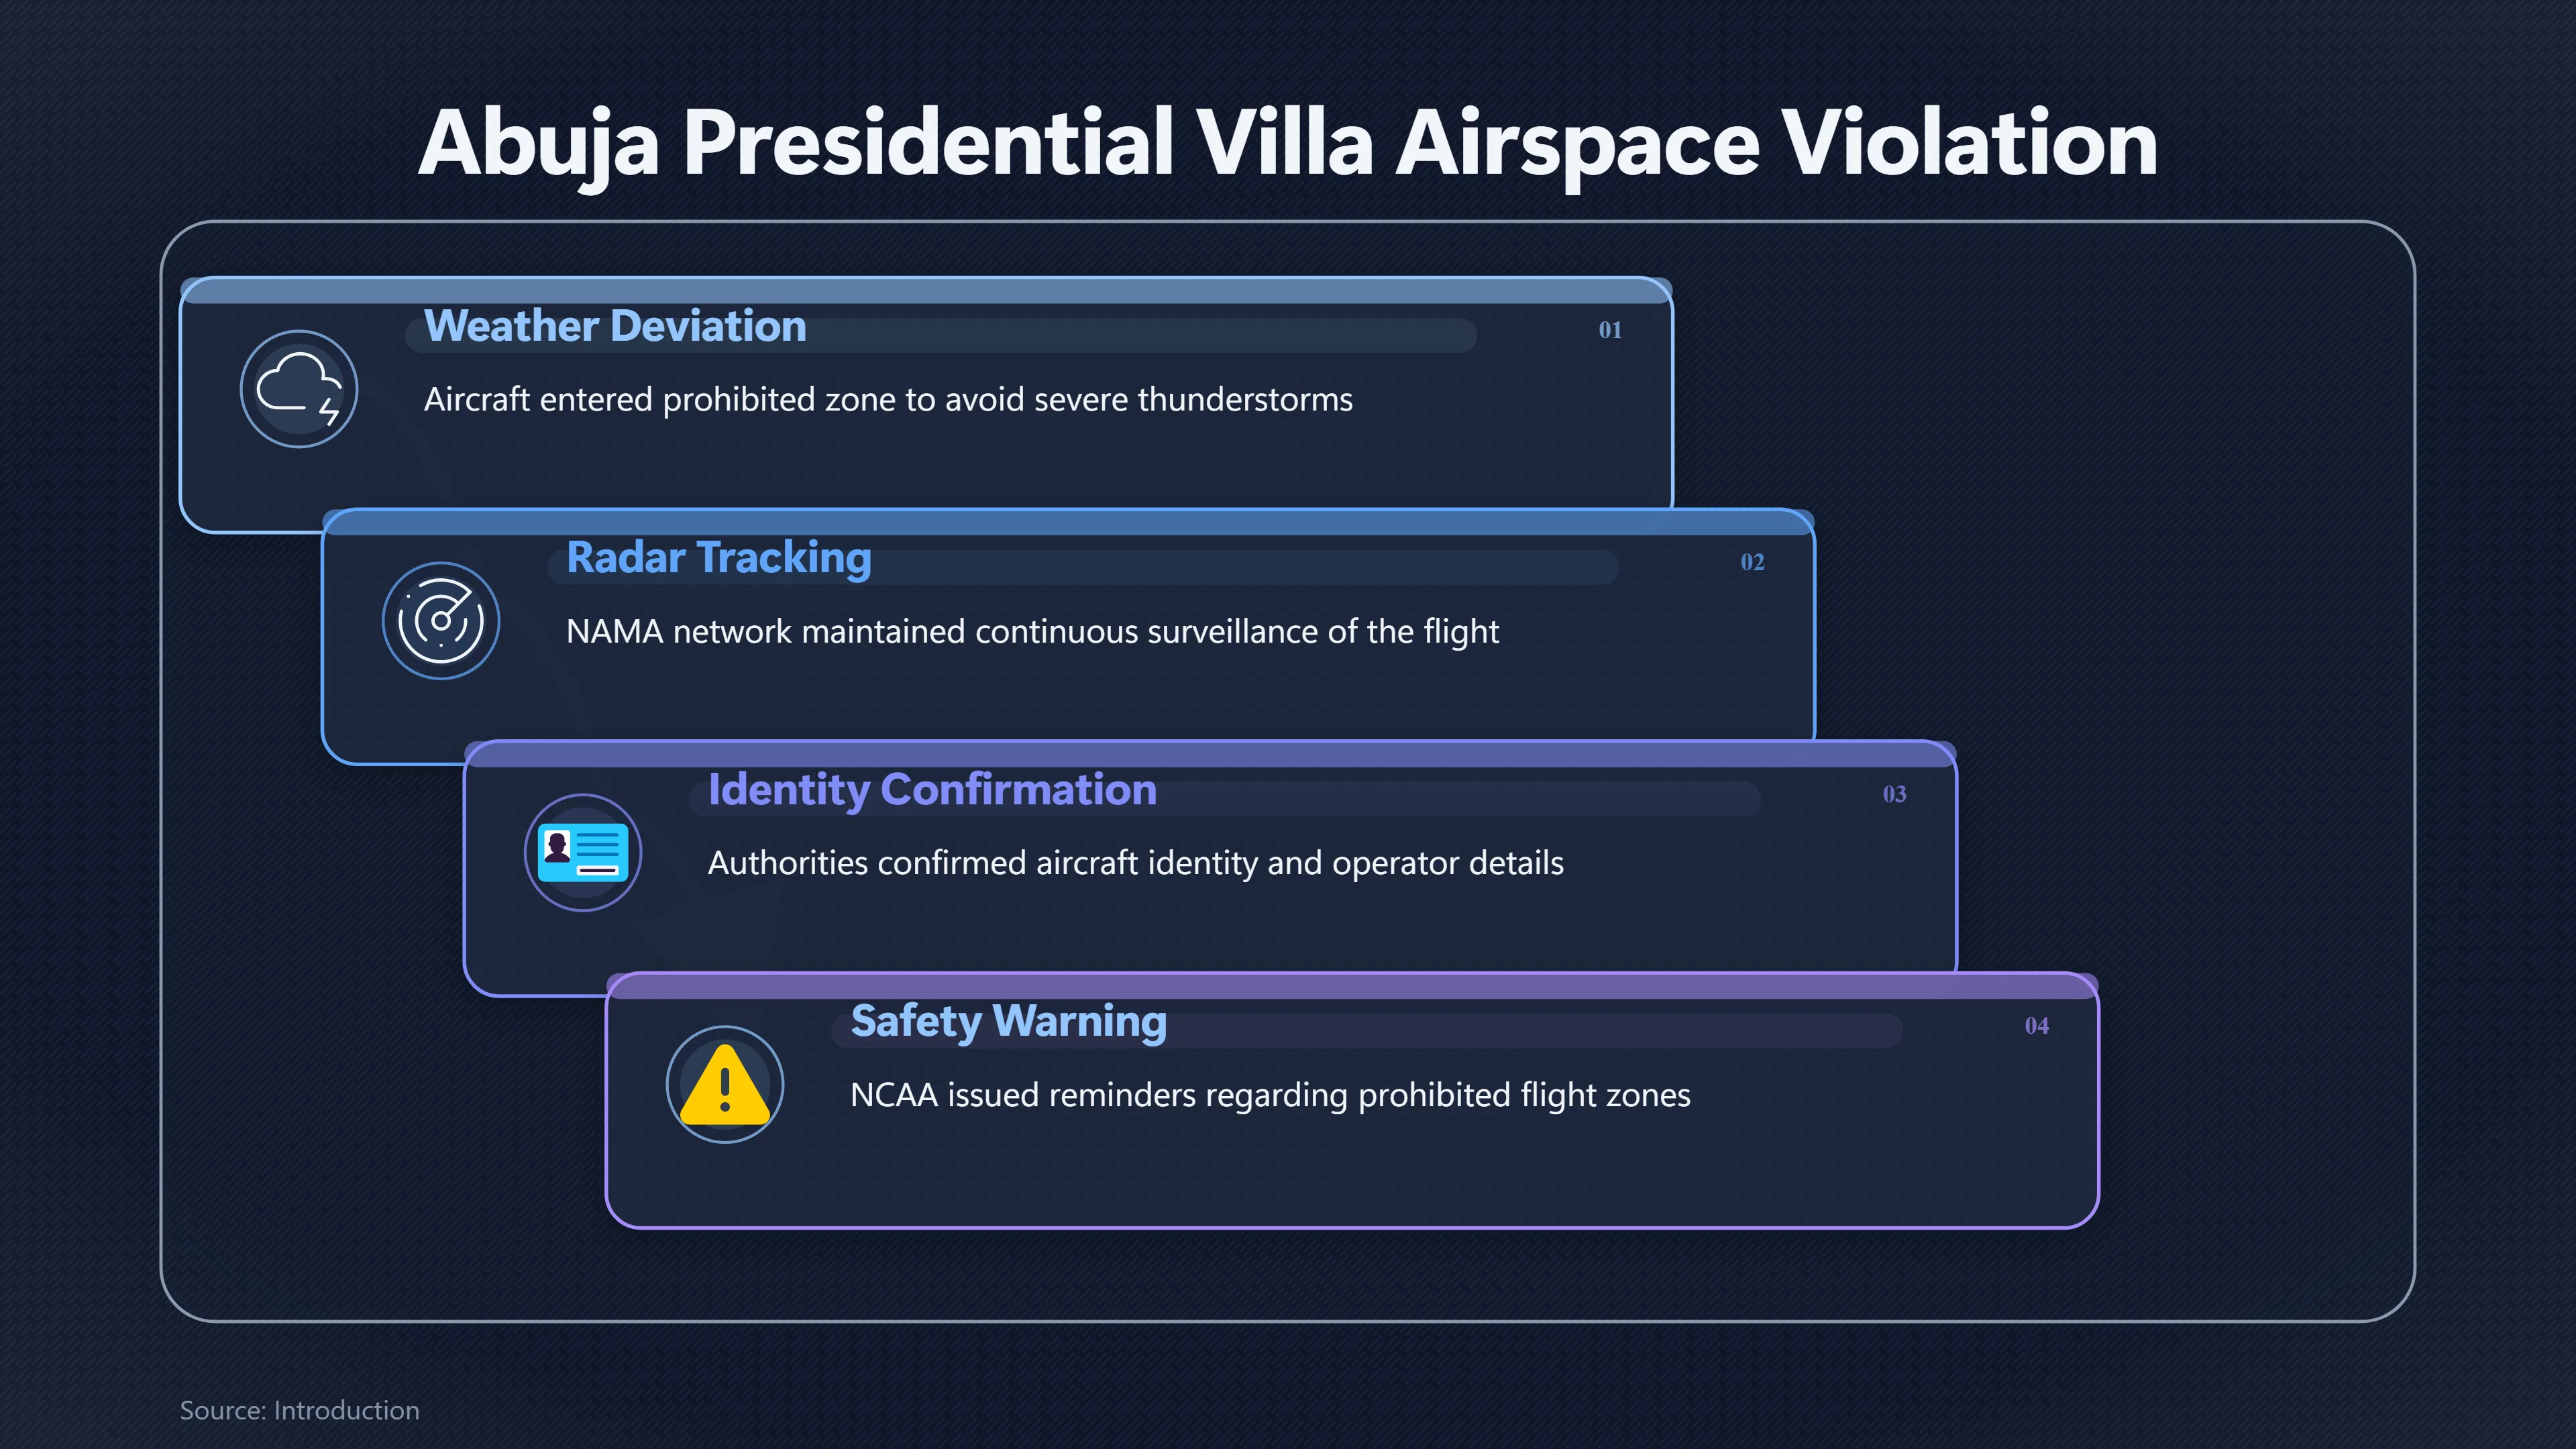Click step number 02 label
Image resolution: width=2576 pixels, height=1449 pixels.
click(1752, 562)
